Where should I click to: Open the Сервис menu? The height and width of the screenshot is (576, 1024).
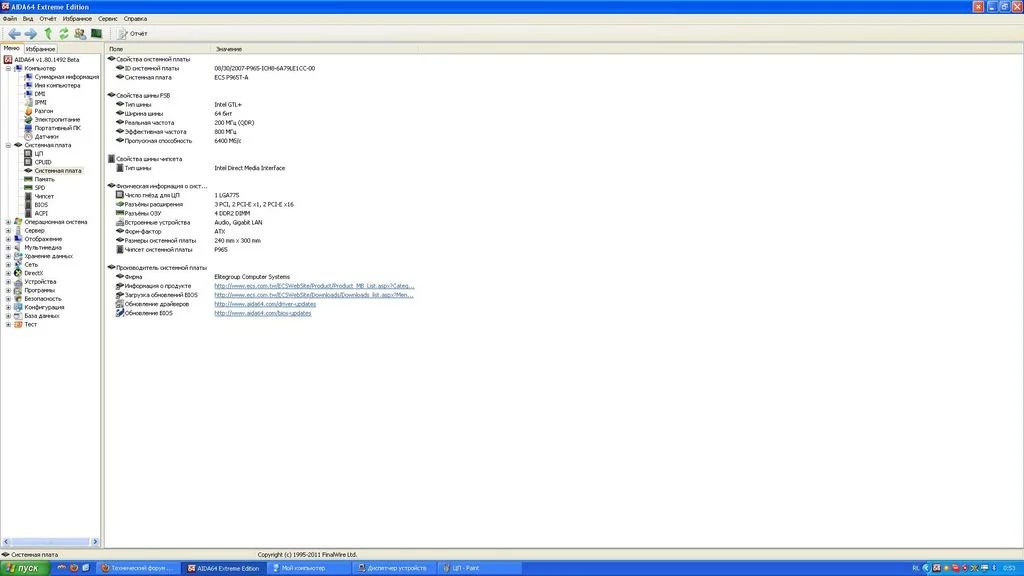[x=108, y=19]
